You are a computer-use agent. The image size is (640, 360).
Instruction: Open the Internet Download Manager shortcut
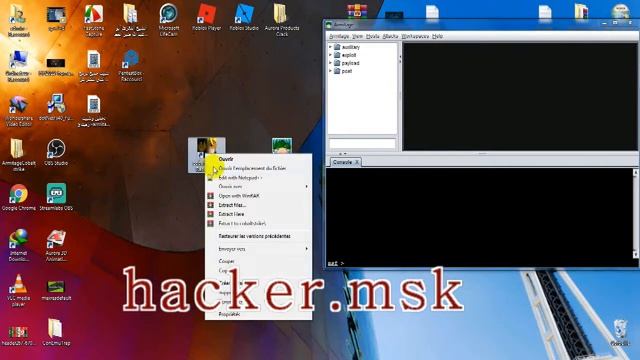[18, 244]
